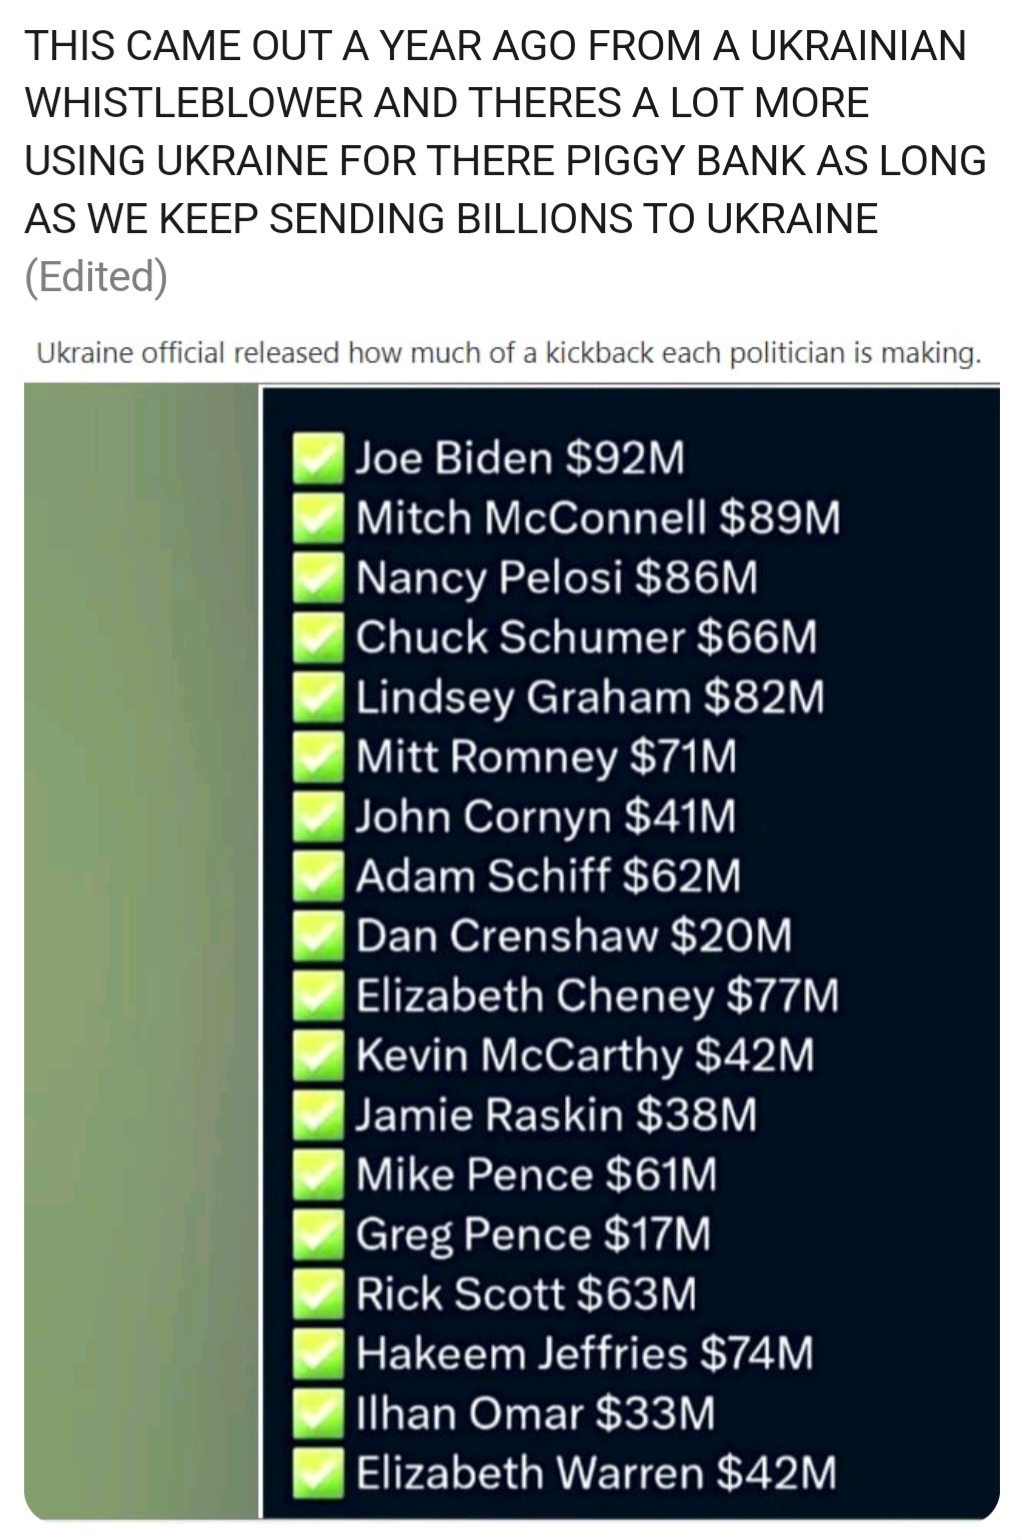Click the Ukraine official kickback caption
The width and height of the screenshot is (1022, 1540).
pyautogui.click(x=508, y=353)
